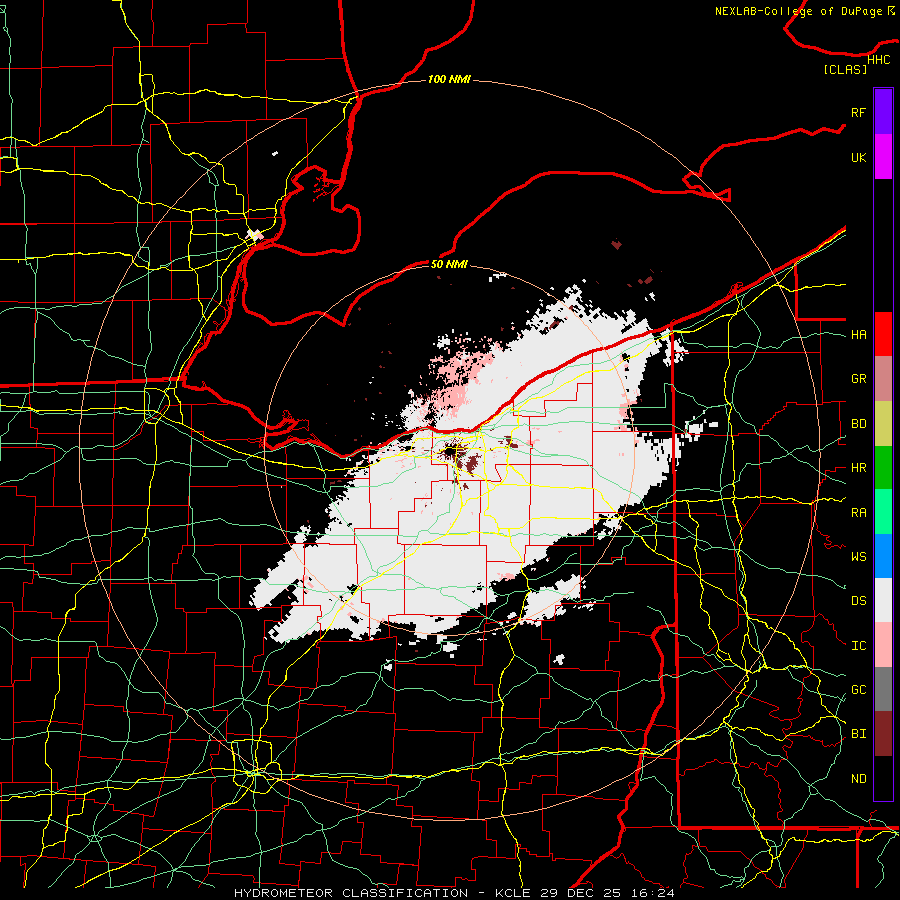This screenshot has height=900, width=900.
Task: Click the WS blue legend block
Action: pyautogui.click(x=883, y=556)
